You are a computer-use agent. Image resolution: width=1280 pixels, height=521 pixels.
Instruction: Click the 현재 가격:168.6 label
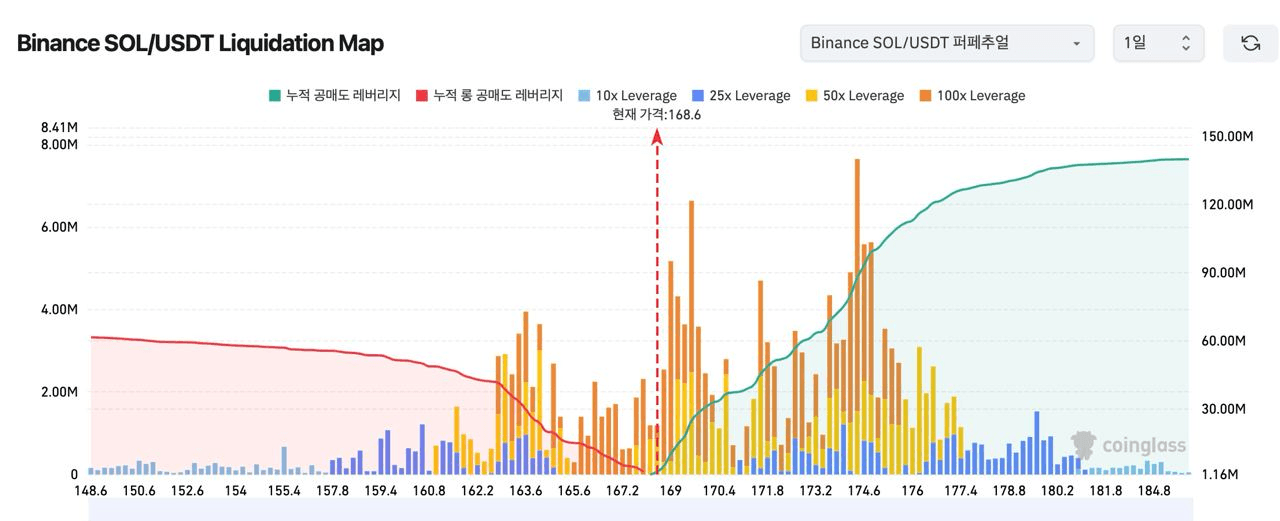point(657,115)
